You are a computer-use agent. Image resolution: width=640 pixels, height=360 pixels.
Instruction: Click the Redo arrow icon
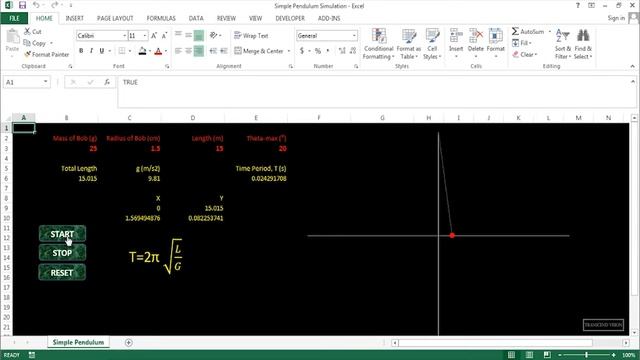coord(55,5)
